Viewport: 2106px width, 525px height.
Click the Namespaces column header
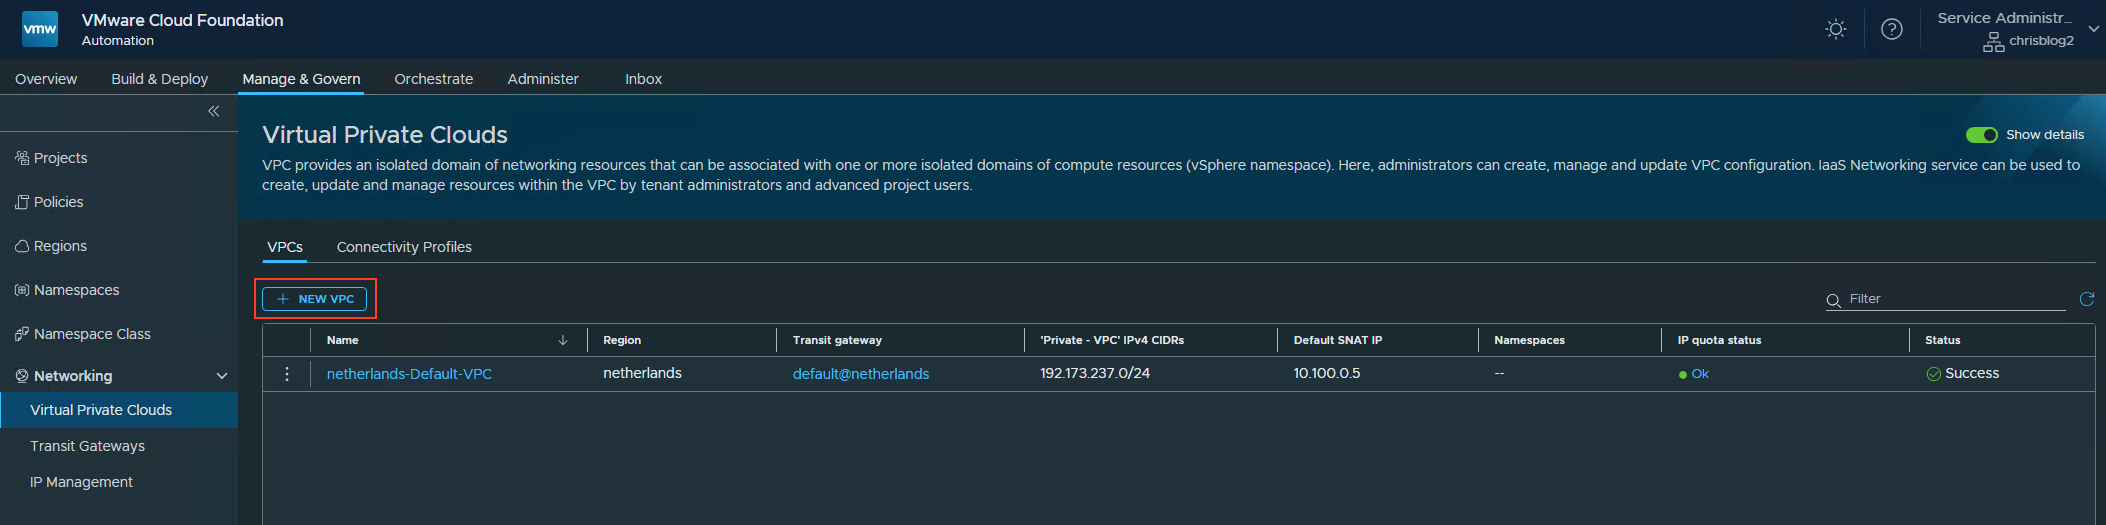click(x=1529, y=340)
